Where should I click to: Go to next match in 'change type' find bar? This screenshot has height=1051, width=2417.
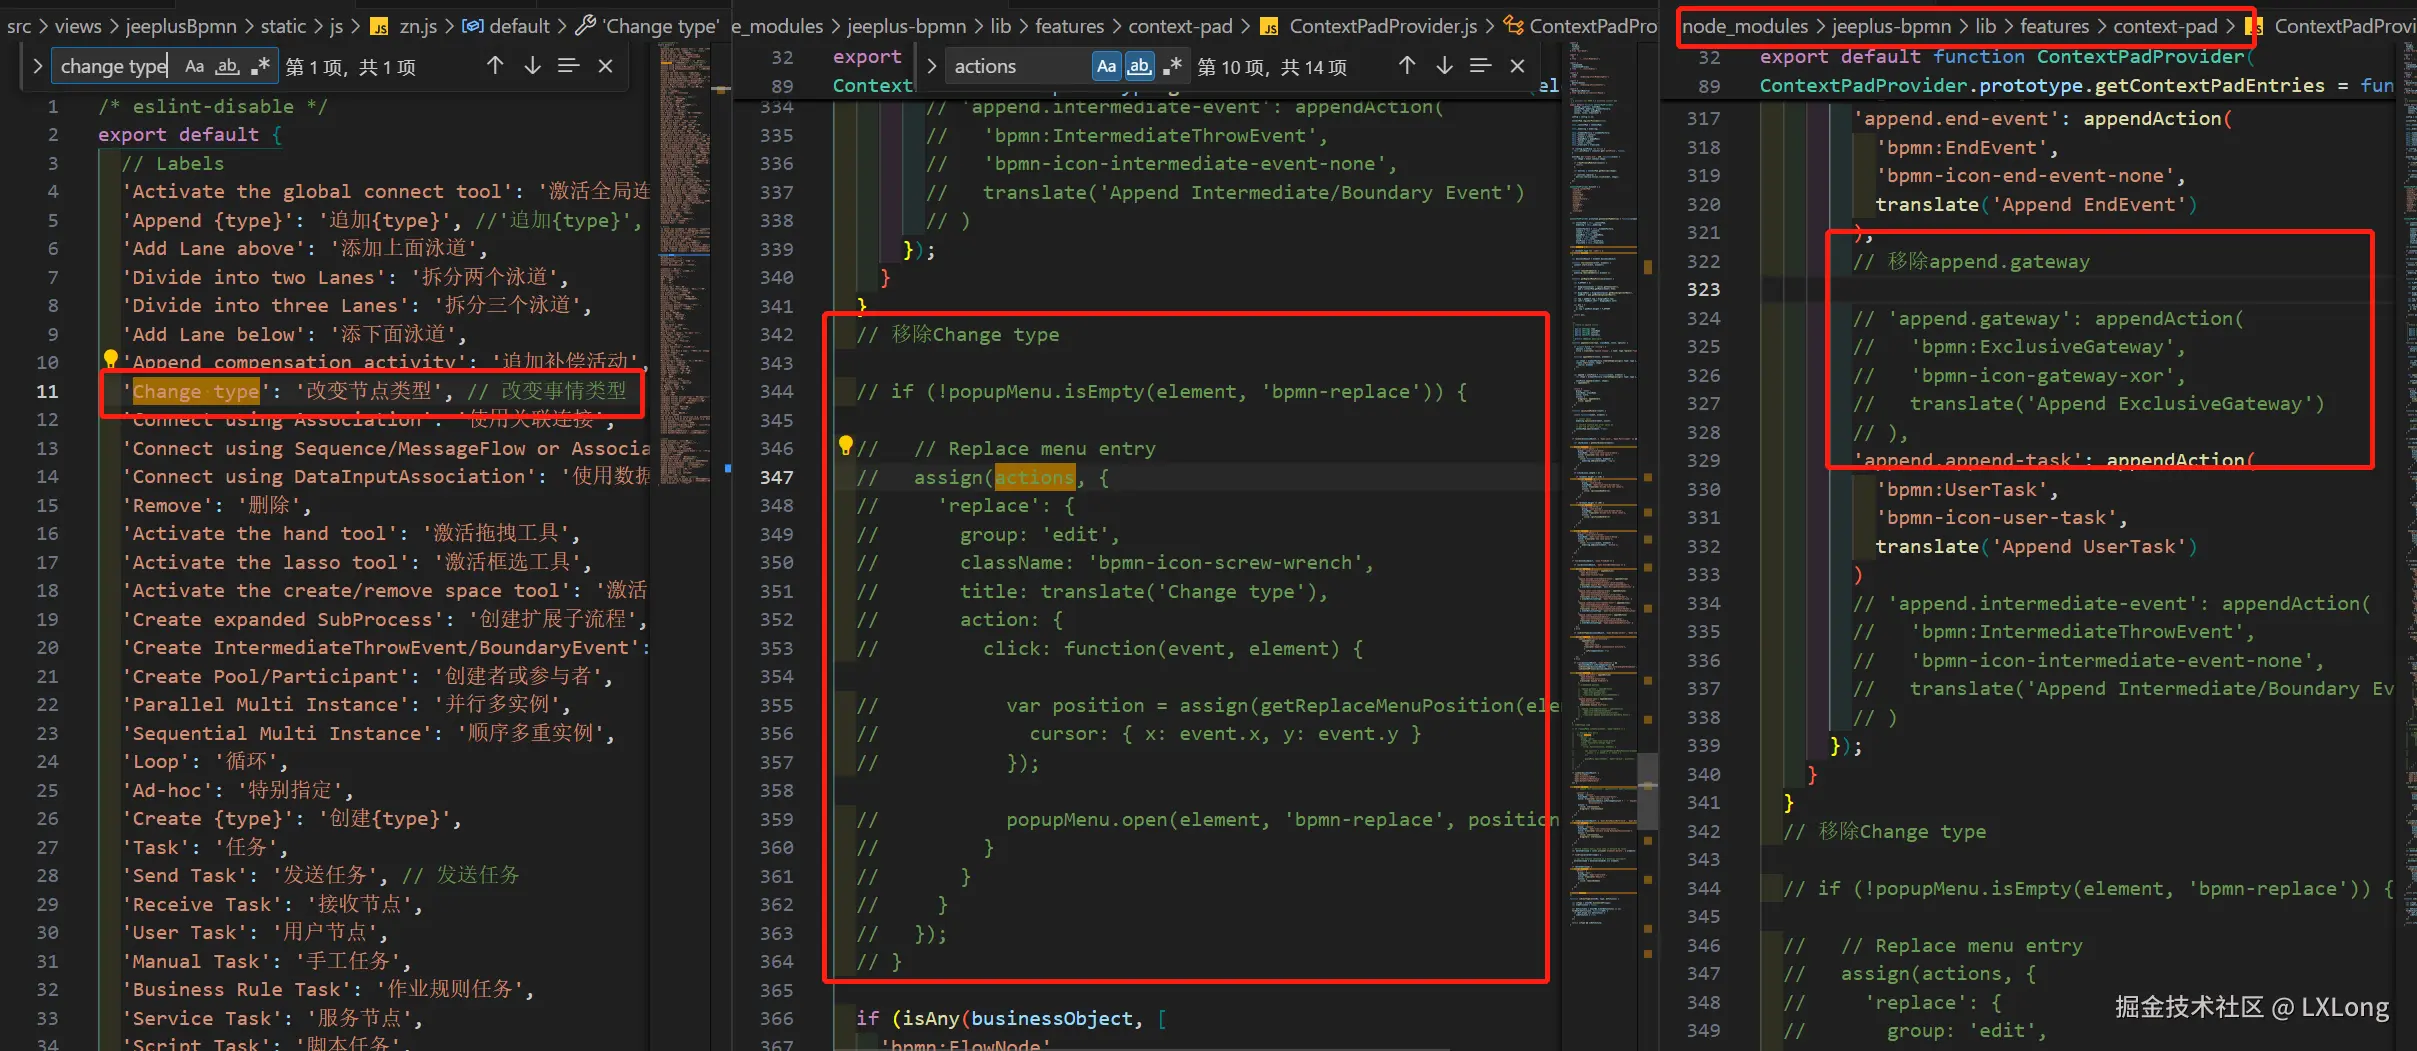[x=532, y=66]
